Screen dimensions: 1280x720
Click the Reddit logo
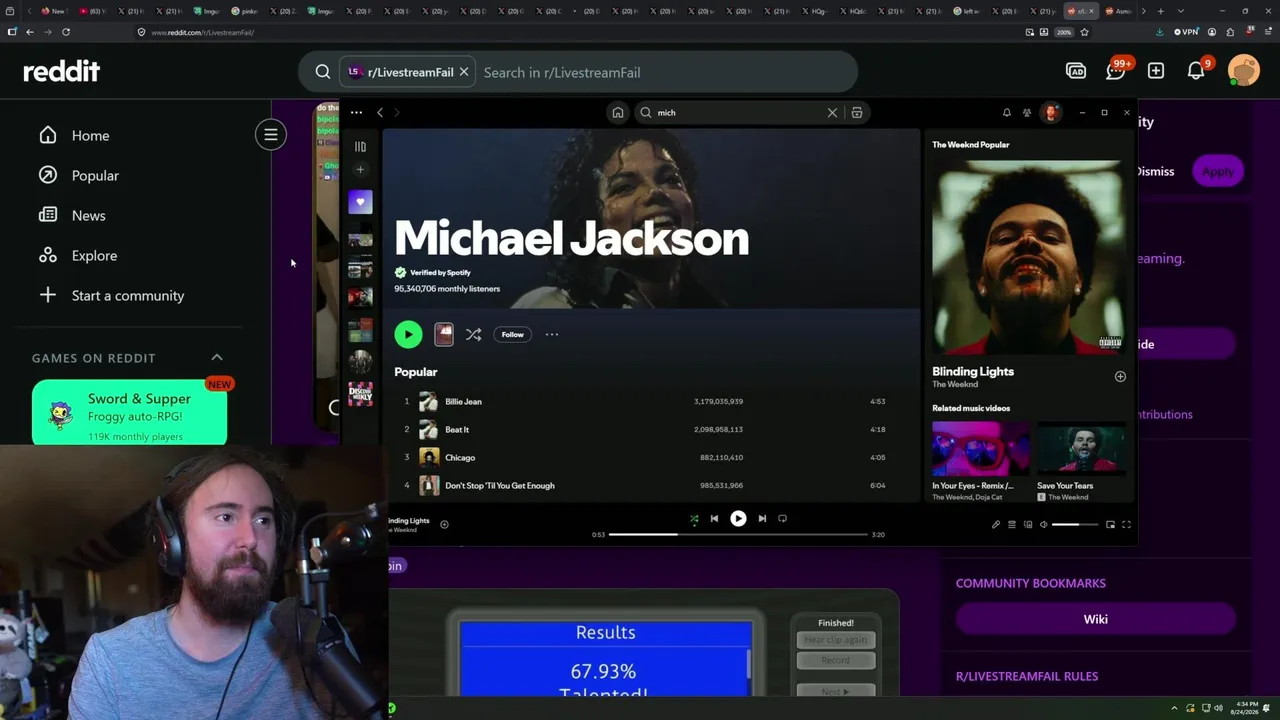click(x=62, y=71)
